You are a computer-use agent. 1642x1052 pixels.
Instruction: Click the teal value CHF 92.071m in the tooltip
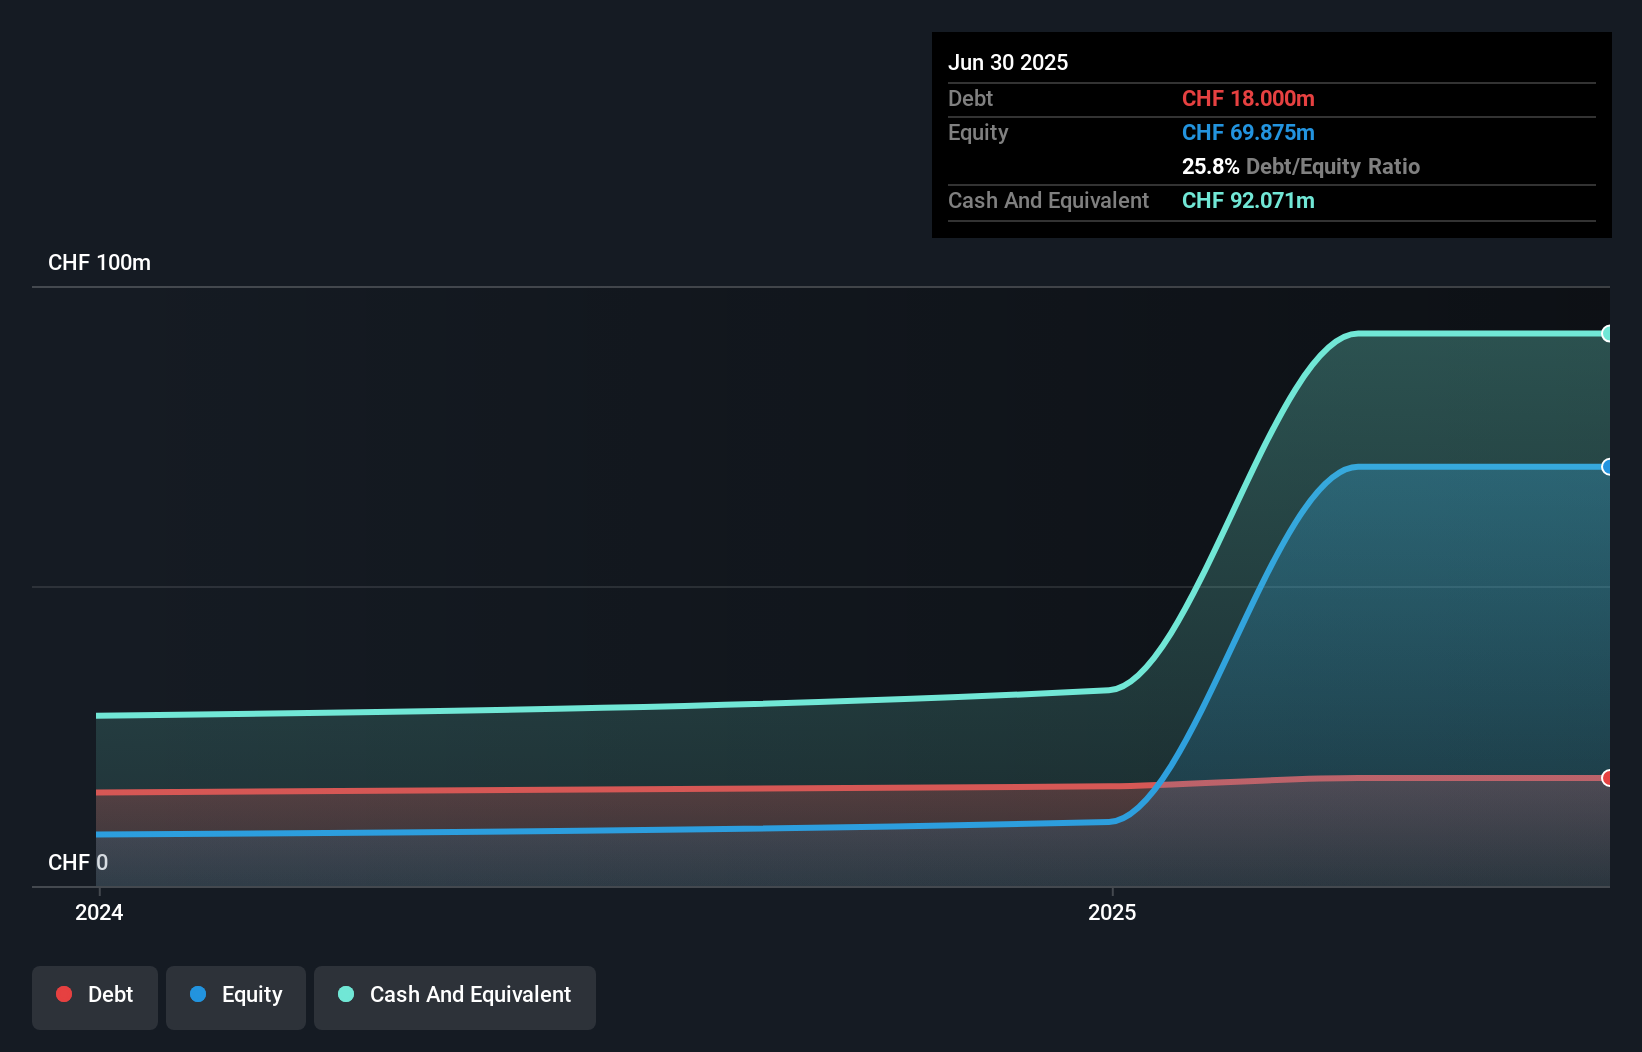(1247, 200)
